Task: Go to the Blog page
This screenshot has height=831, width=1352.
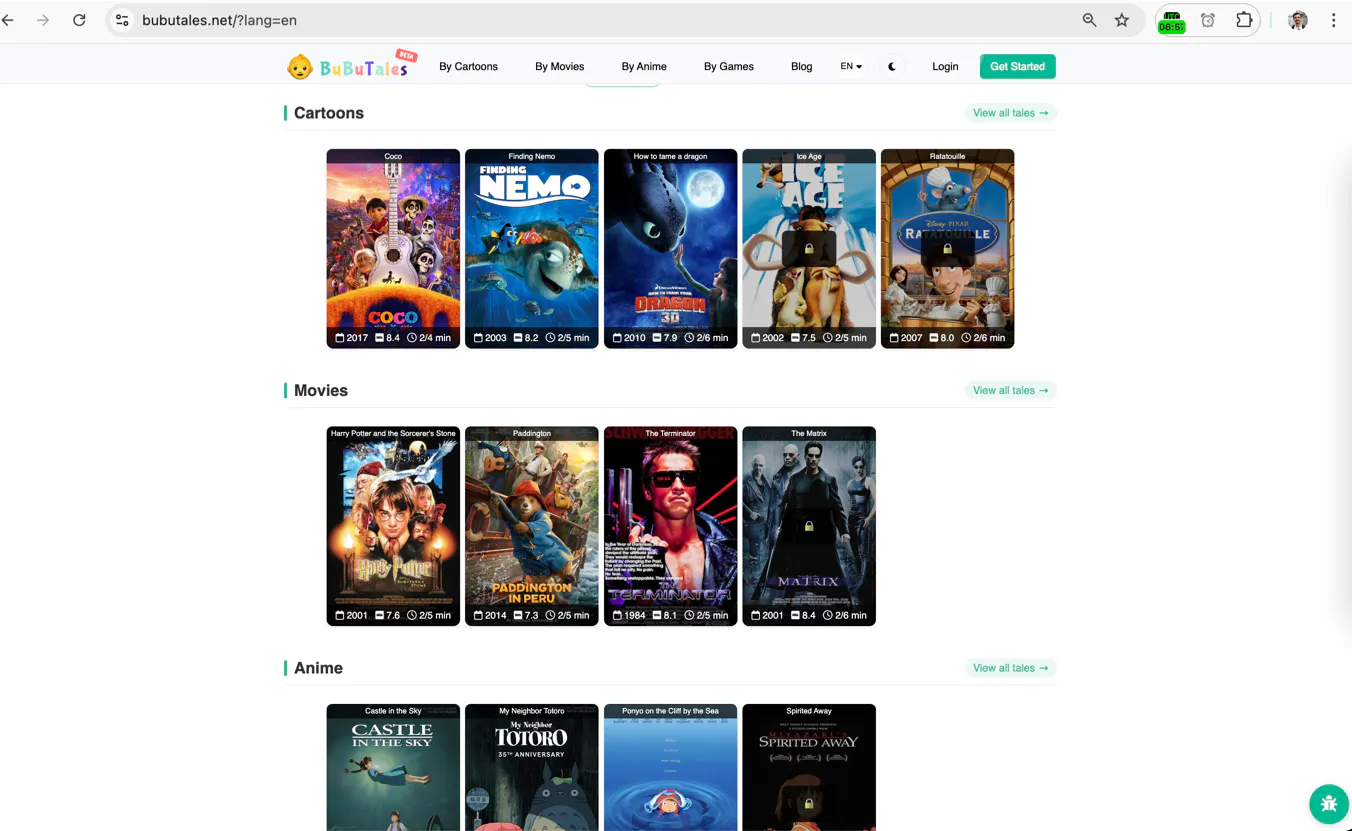Action: 802,67
